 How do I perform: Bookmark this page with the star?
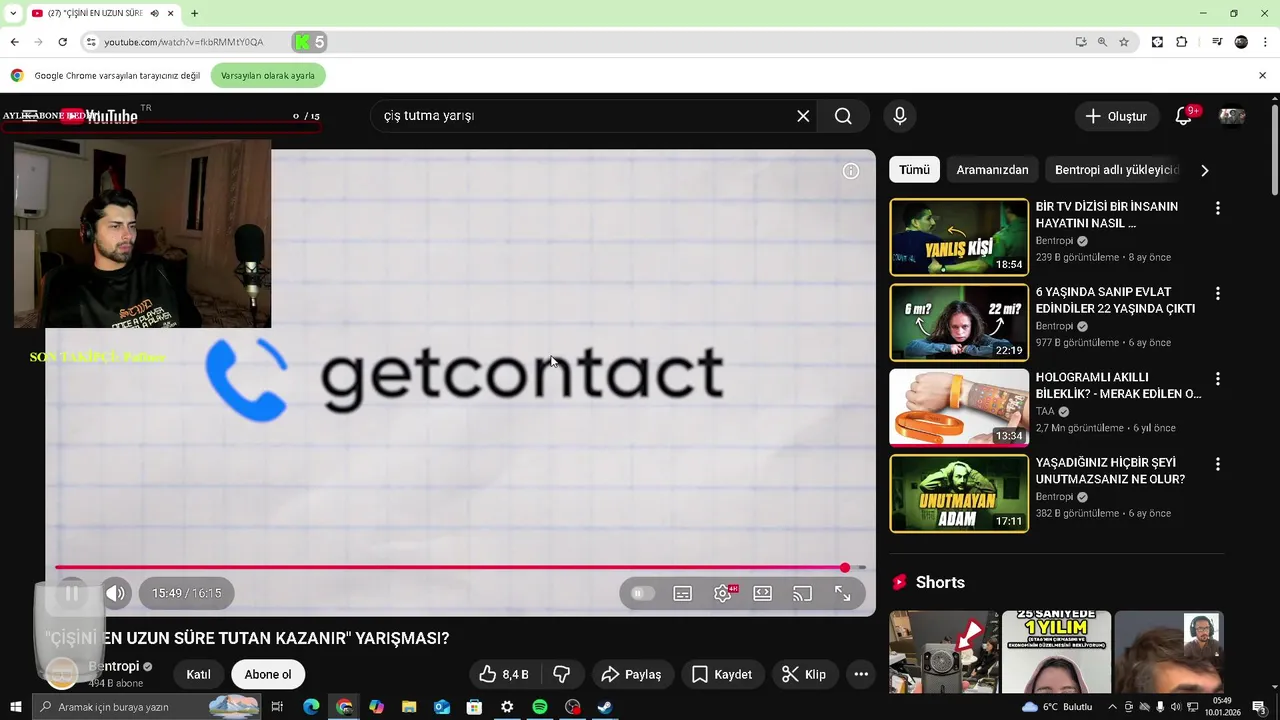[x=1124, y=42]
